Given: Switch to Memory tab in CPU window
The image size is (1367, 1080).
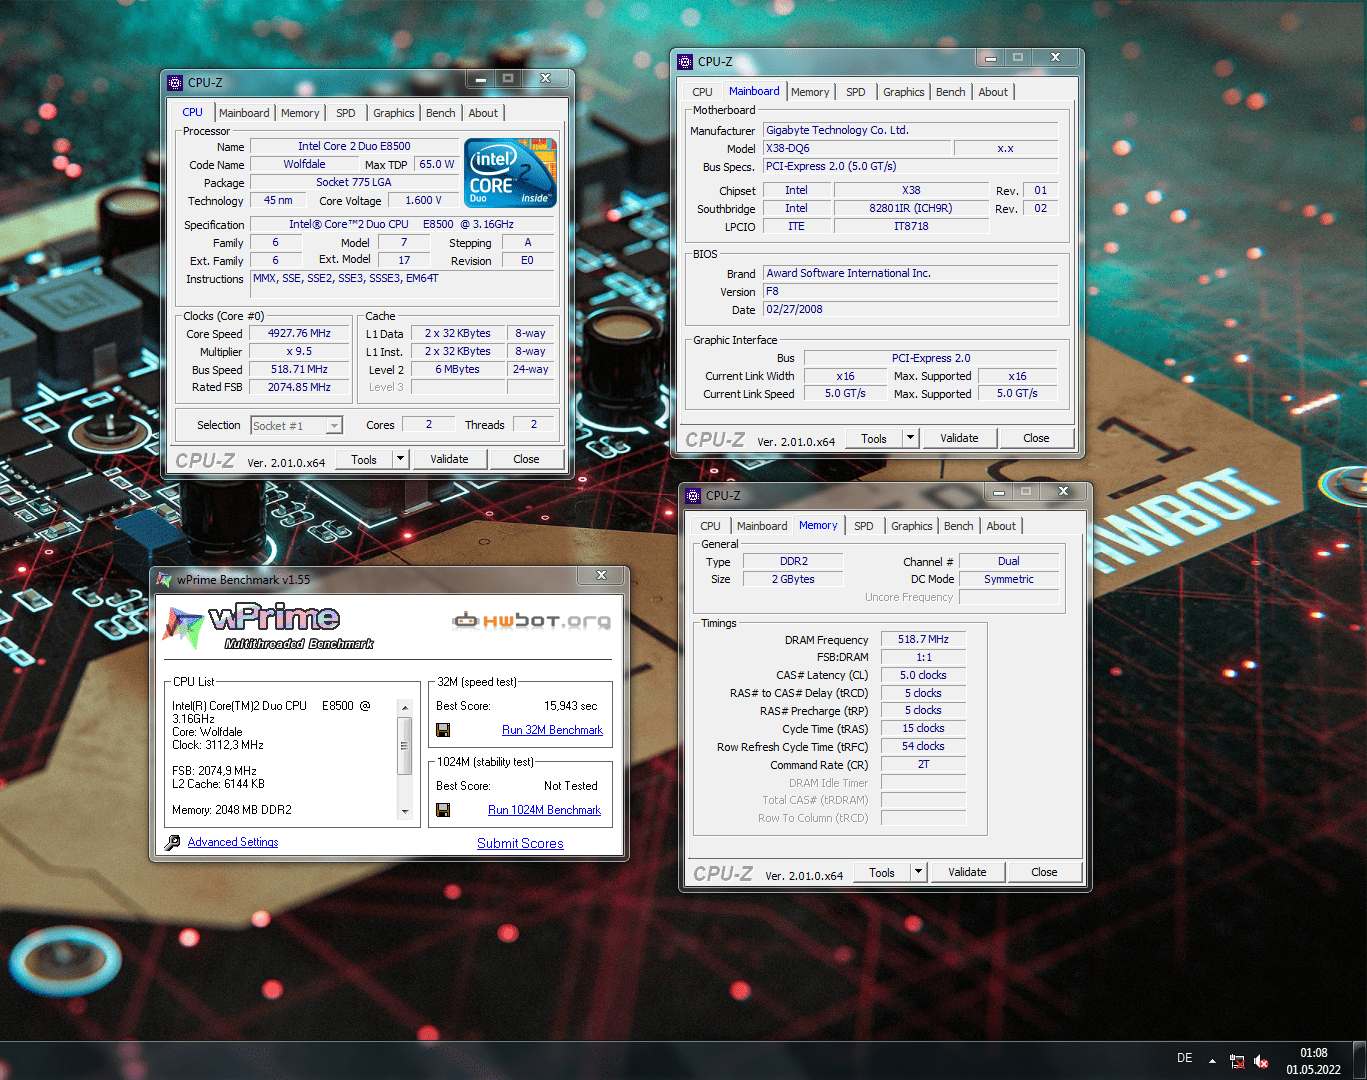Looking at the screenshot, I should coord(300,113).
